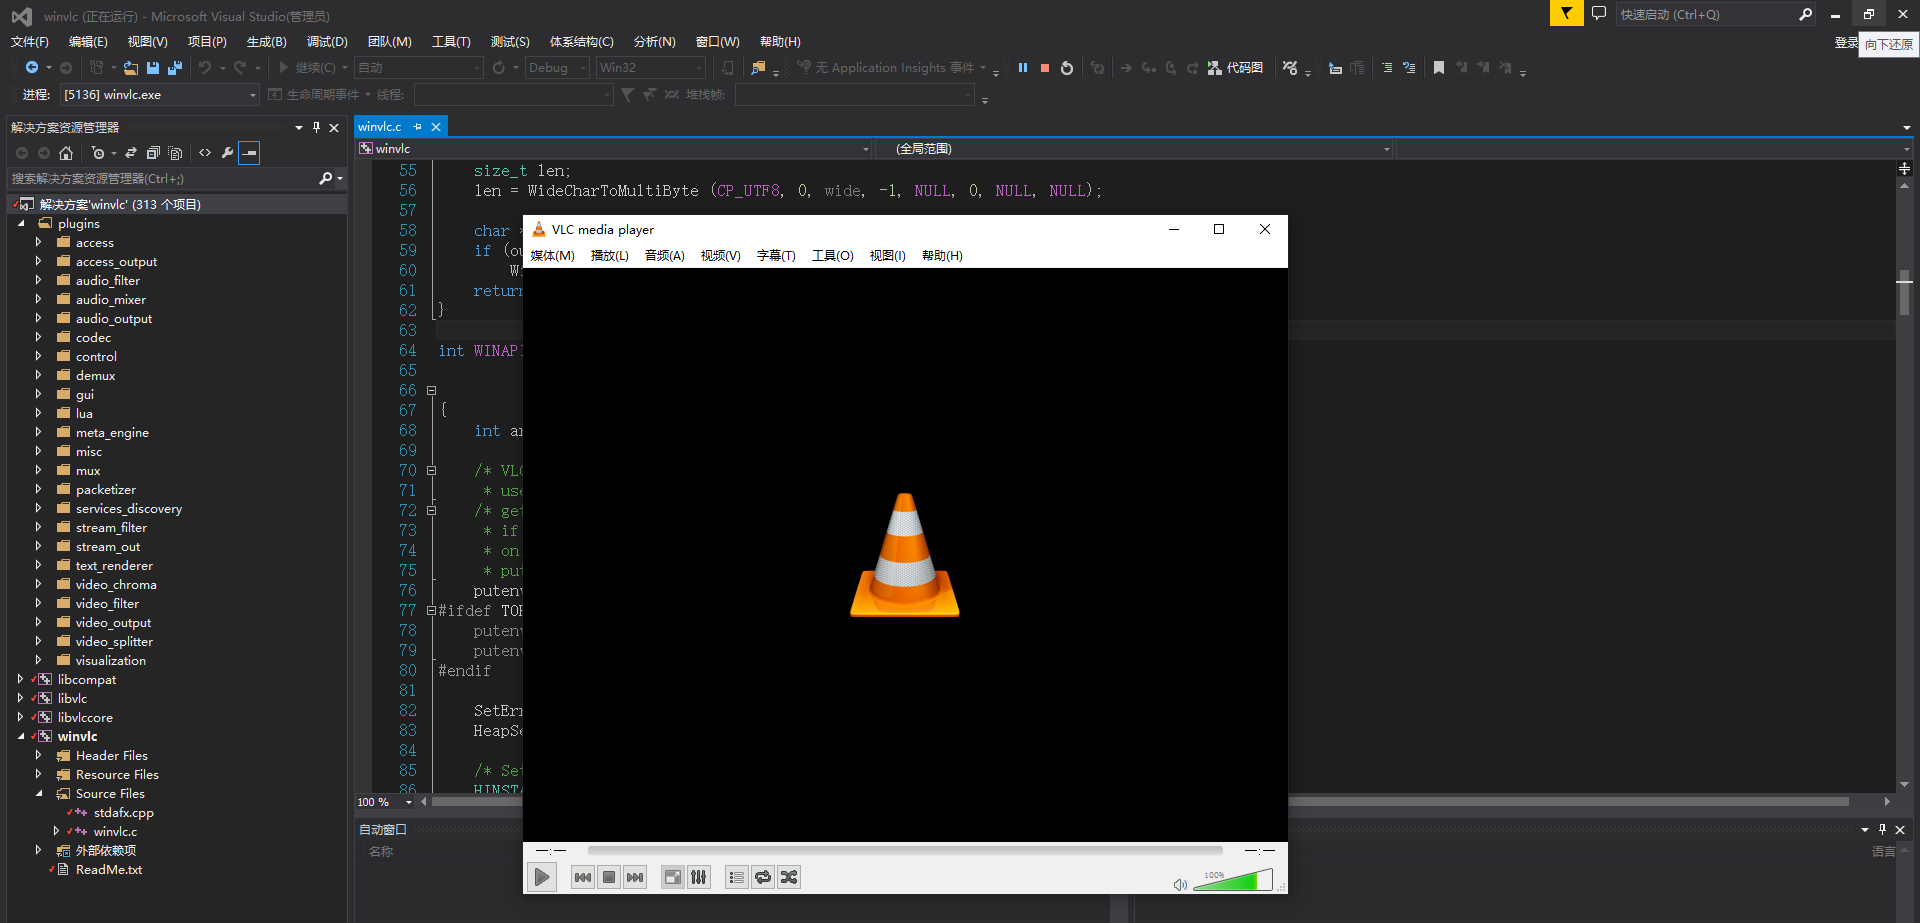Seek on VLC playback progress bar
This screenshot has width=1920, height=923.
[x=905, y=850]
